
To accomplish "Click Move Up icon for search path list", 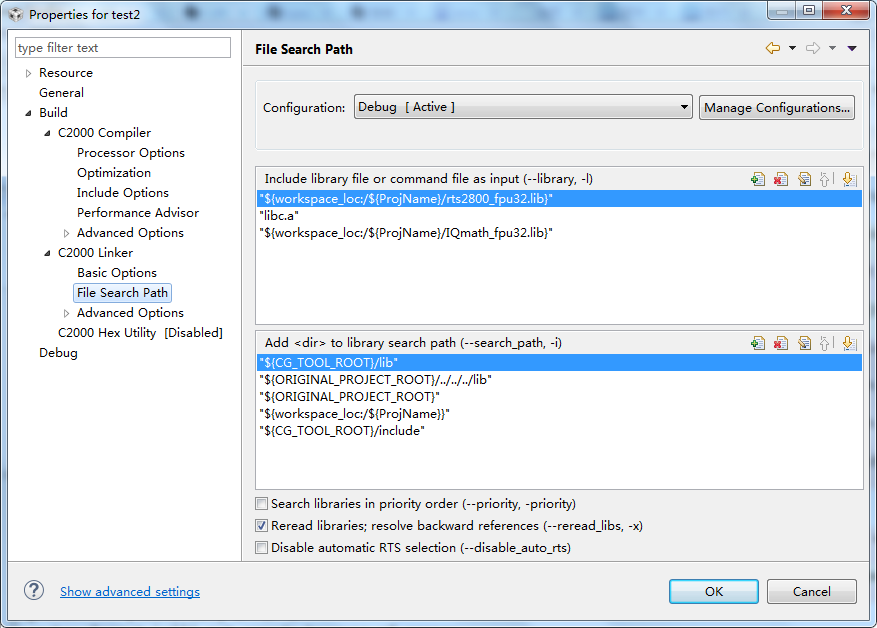I will (x=827, y=343).
